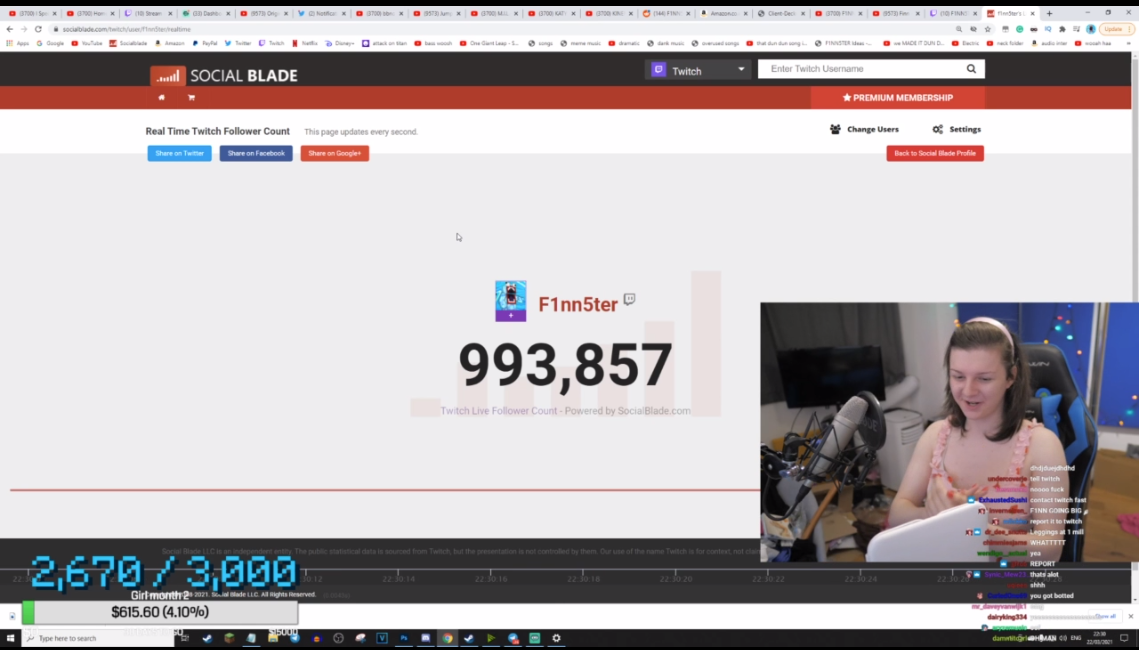Open the Windows Start menu

point(10,638)
